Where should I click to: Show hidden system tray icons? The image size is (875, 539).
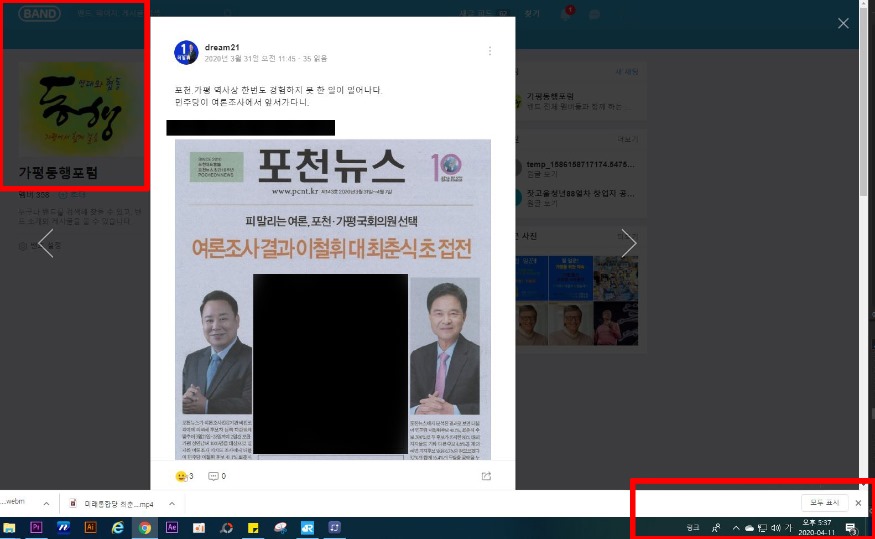tap(735, 528)
